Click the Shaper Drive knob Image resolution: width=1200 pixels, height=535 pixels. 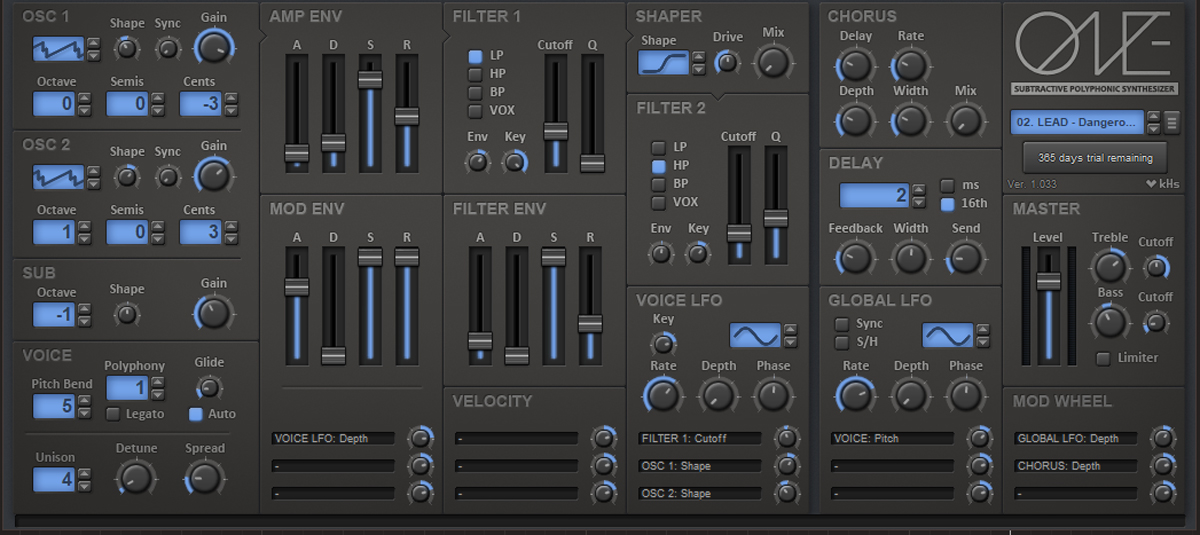[x=727, y=62]
